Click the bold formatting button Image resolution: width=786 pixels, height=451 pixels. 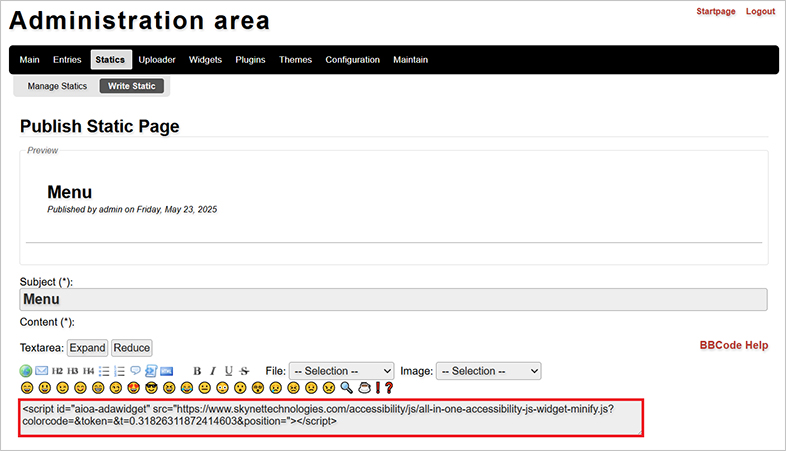197,371
